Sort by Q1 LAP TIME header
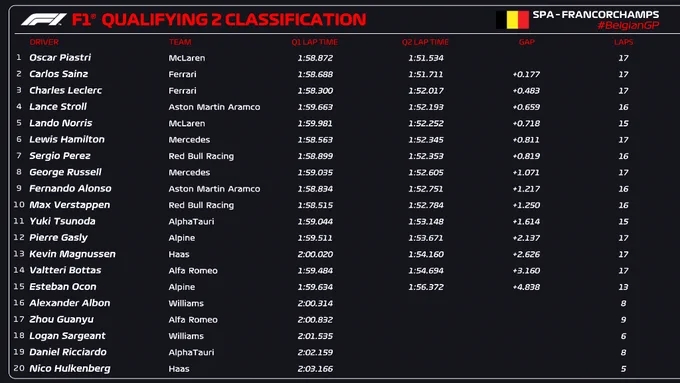Screen dimensions: 680x383 pos(314,42)
